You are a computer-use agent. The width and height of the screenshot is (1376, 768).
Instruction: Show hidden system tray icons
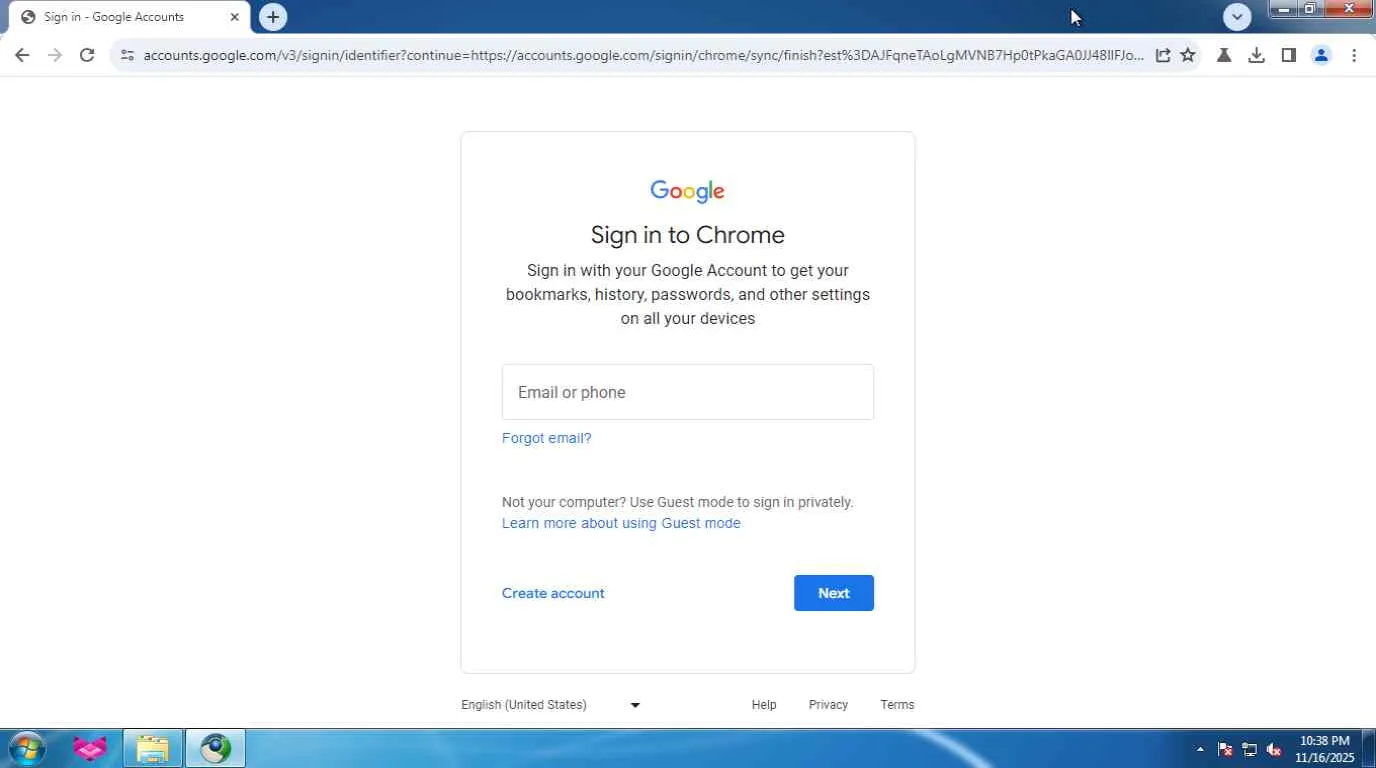[x=1200, y=749]
